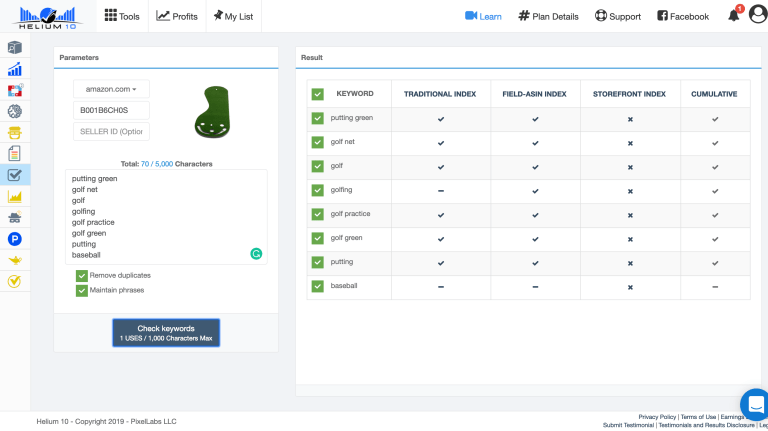
Task: Open the document list sidebar tool
Action: pos(15,154)
